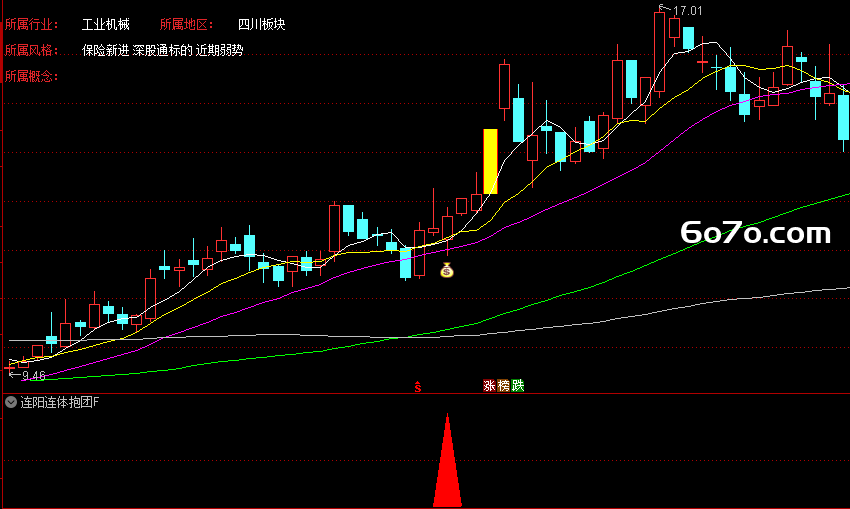Select the 连阳连体抱团F indicator title
The height and width of the screenshot is (509, 850).
pyautogui.click(x=60, y=402)
